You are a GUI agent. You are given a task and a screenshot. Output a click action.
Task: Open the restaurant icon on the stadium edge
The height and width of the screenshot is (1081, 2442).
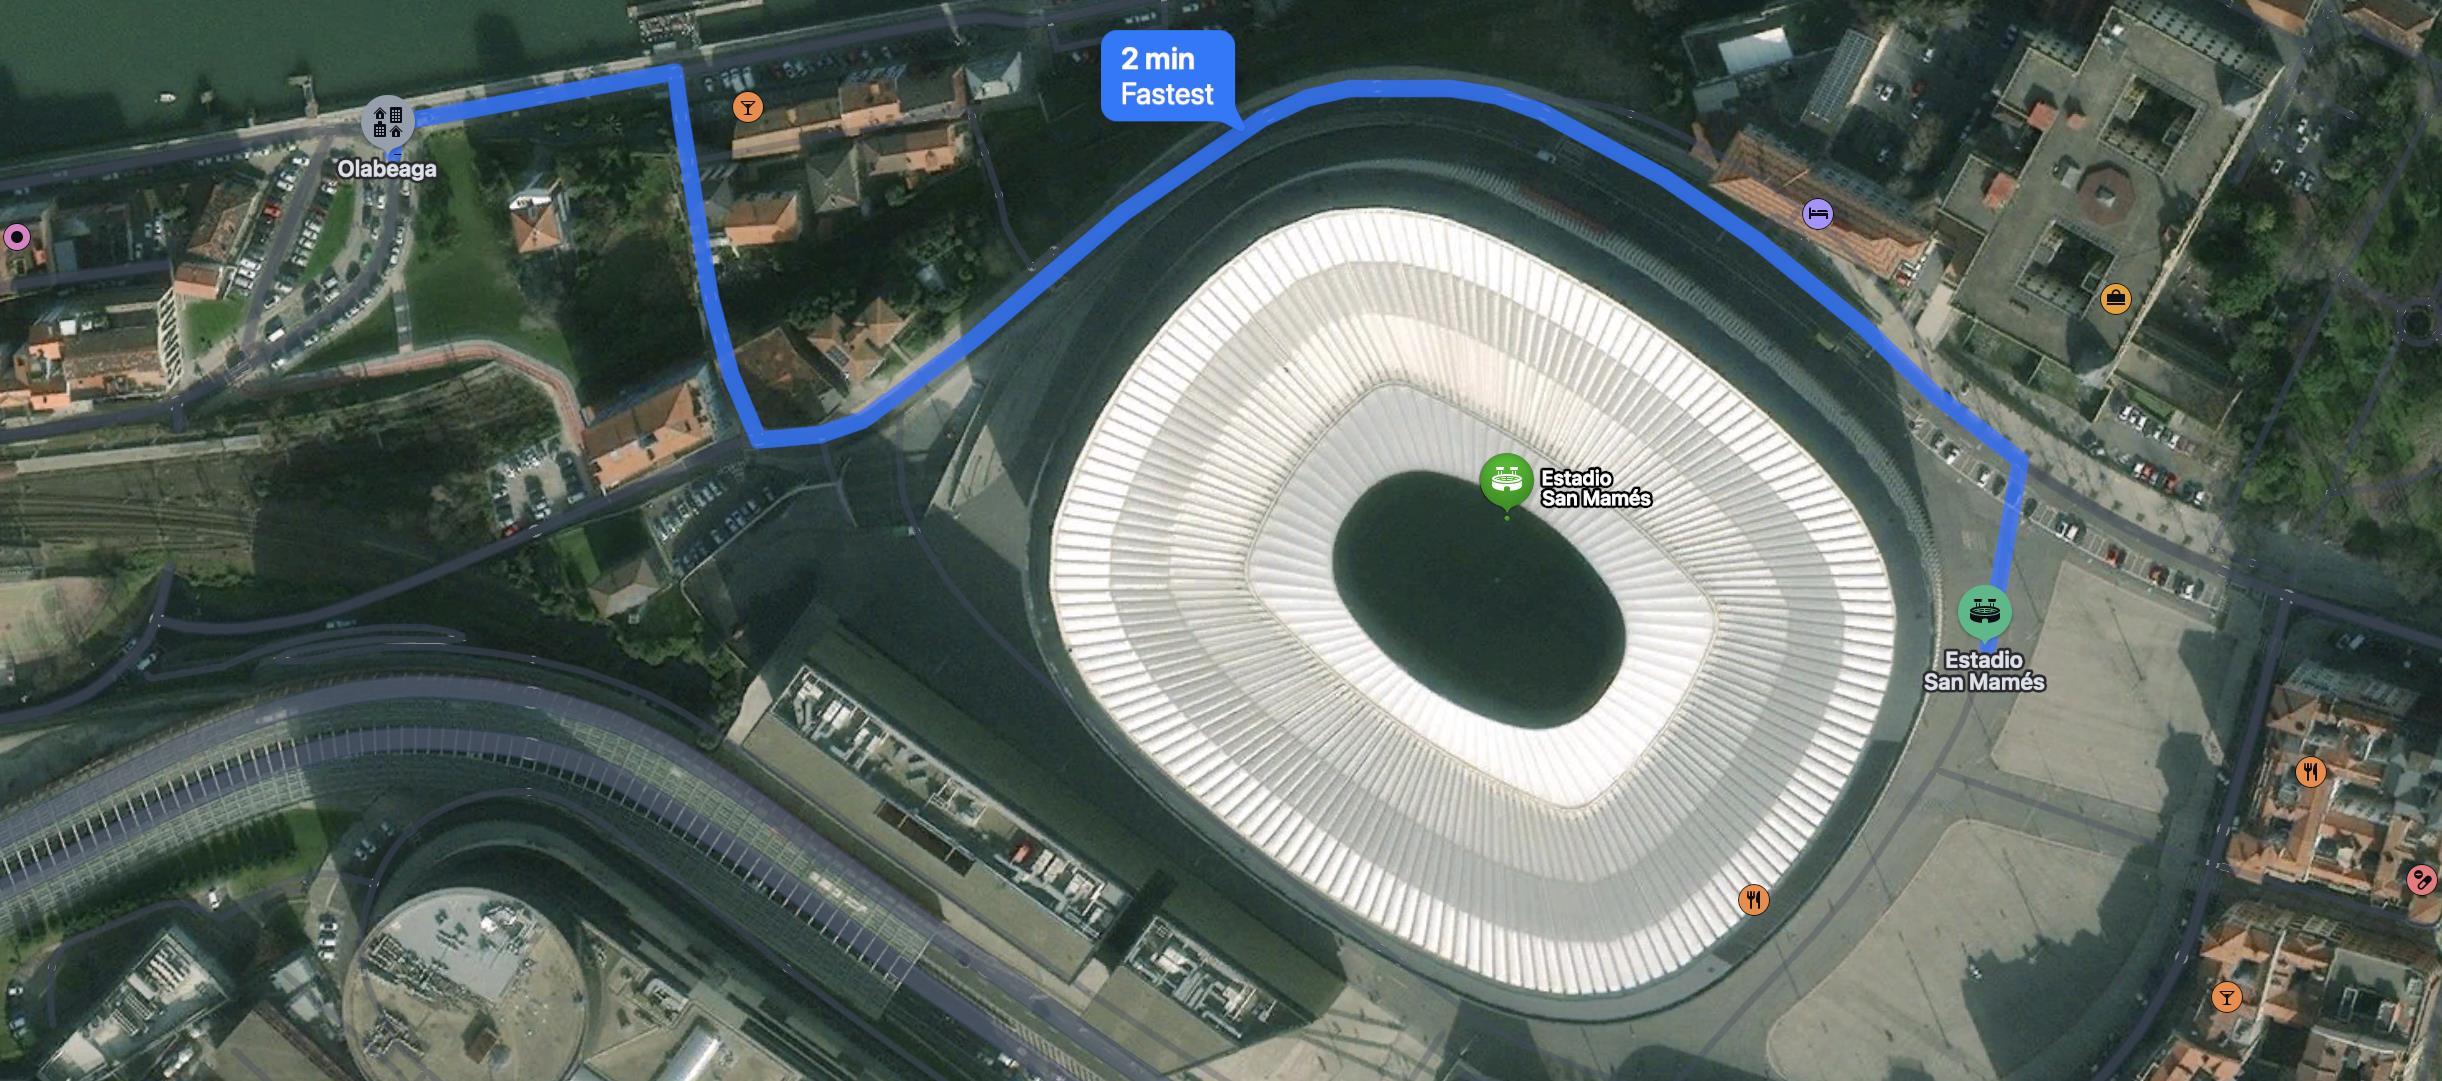pyautogui.click(x=1753, y=900)
